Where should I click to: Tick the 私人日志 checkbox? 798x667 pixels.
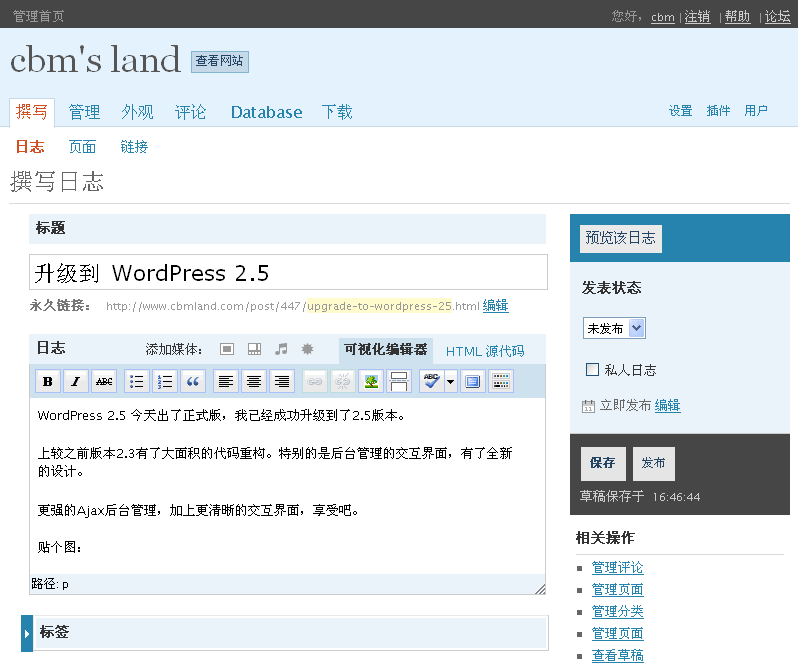[592, 369]
